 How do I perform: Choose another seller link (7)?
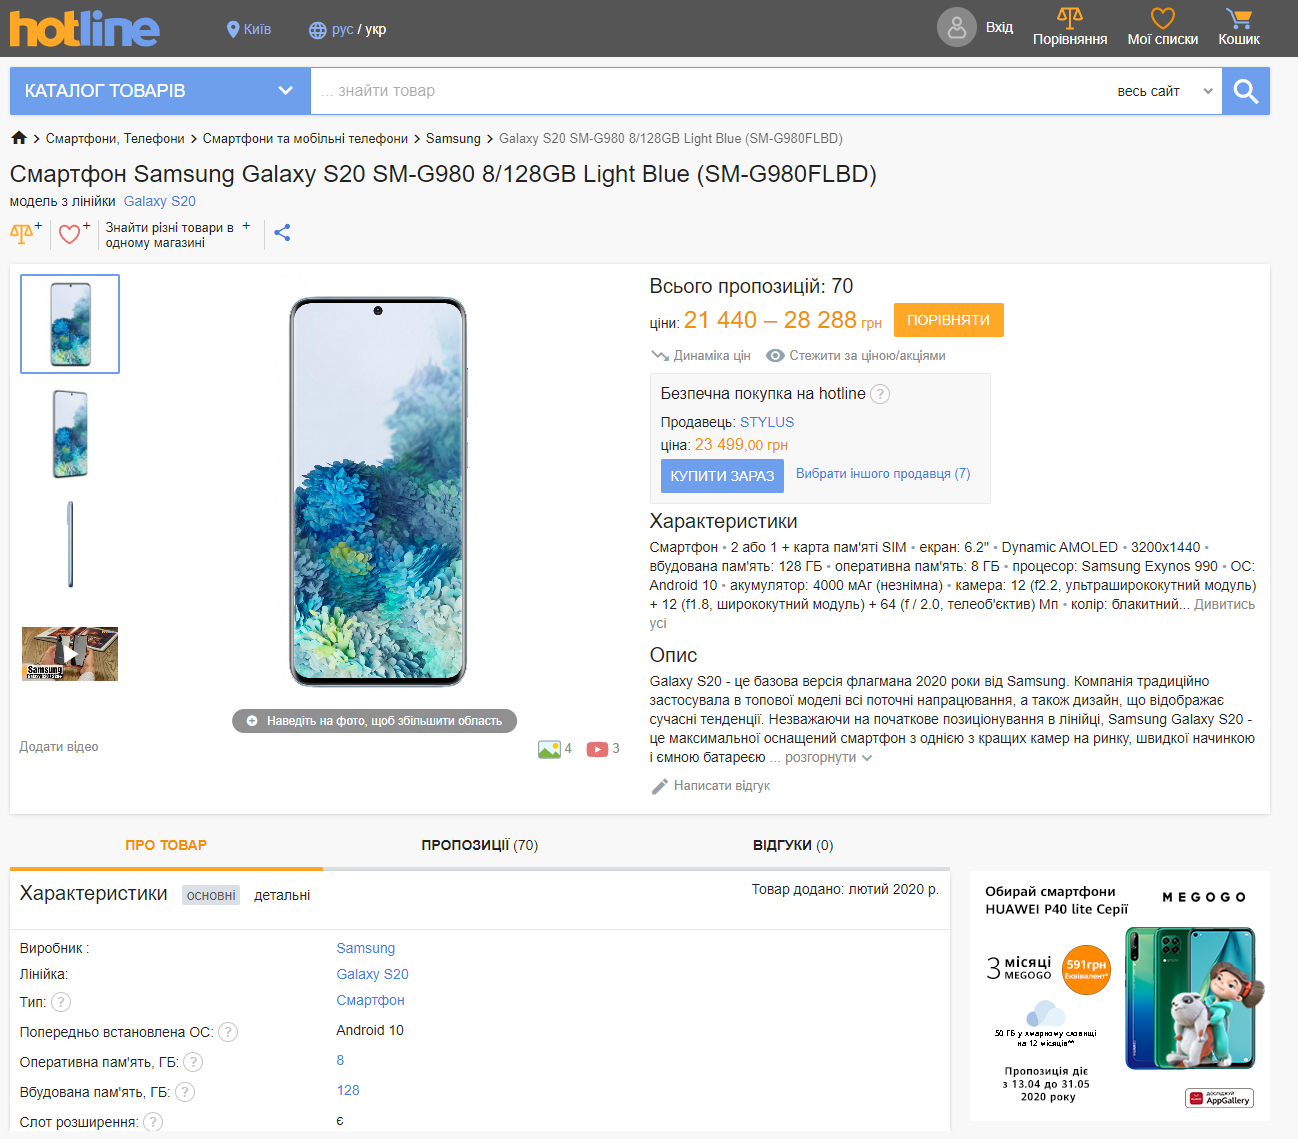[883, 474]
